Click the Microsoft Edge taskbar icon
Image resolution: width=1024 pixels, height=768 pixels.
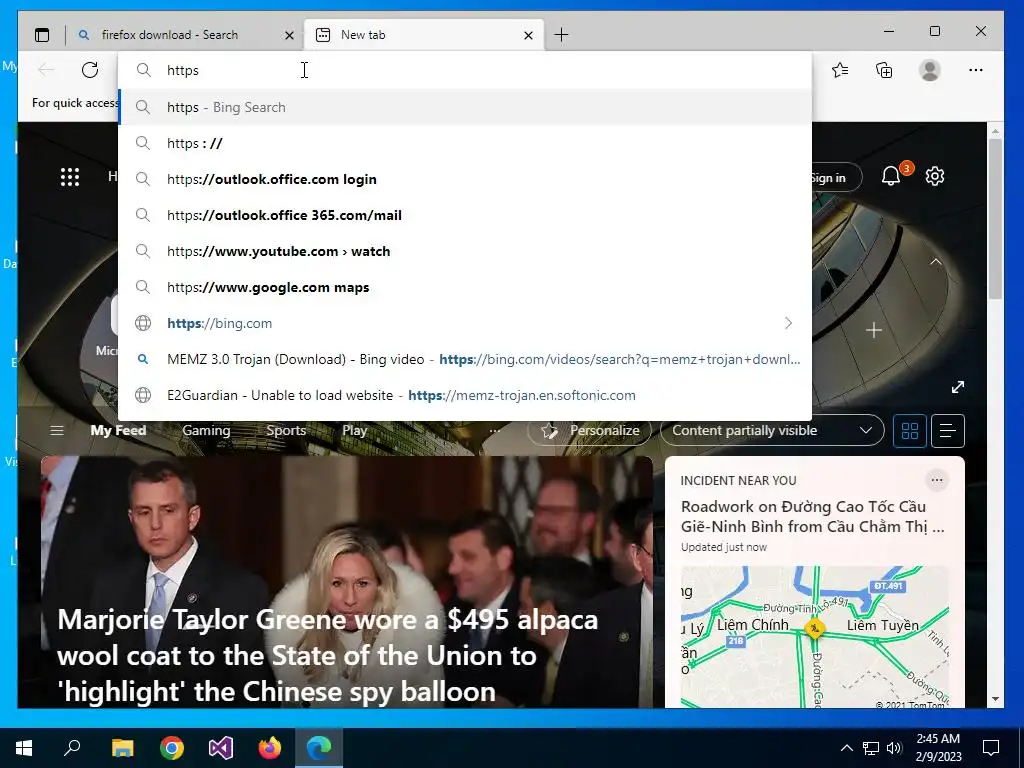[x=319, y=748]
